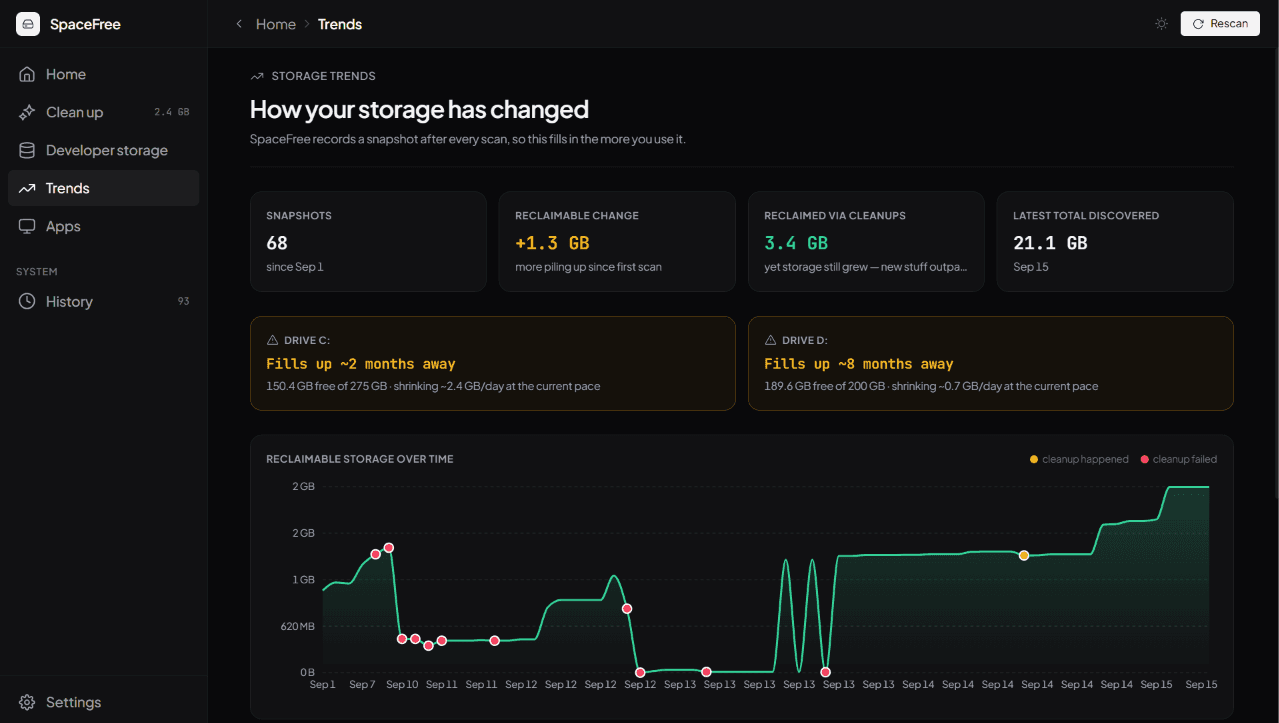Click the Trends arrow icon in sidebar
The width and height of the screenshot is (1279, 723).
tap(27, 188)
